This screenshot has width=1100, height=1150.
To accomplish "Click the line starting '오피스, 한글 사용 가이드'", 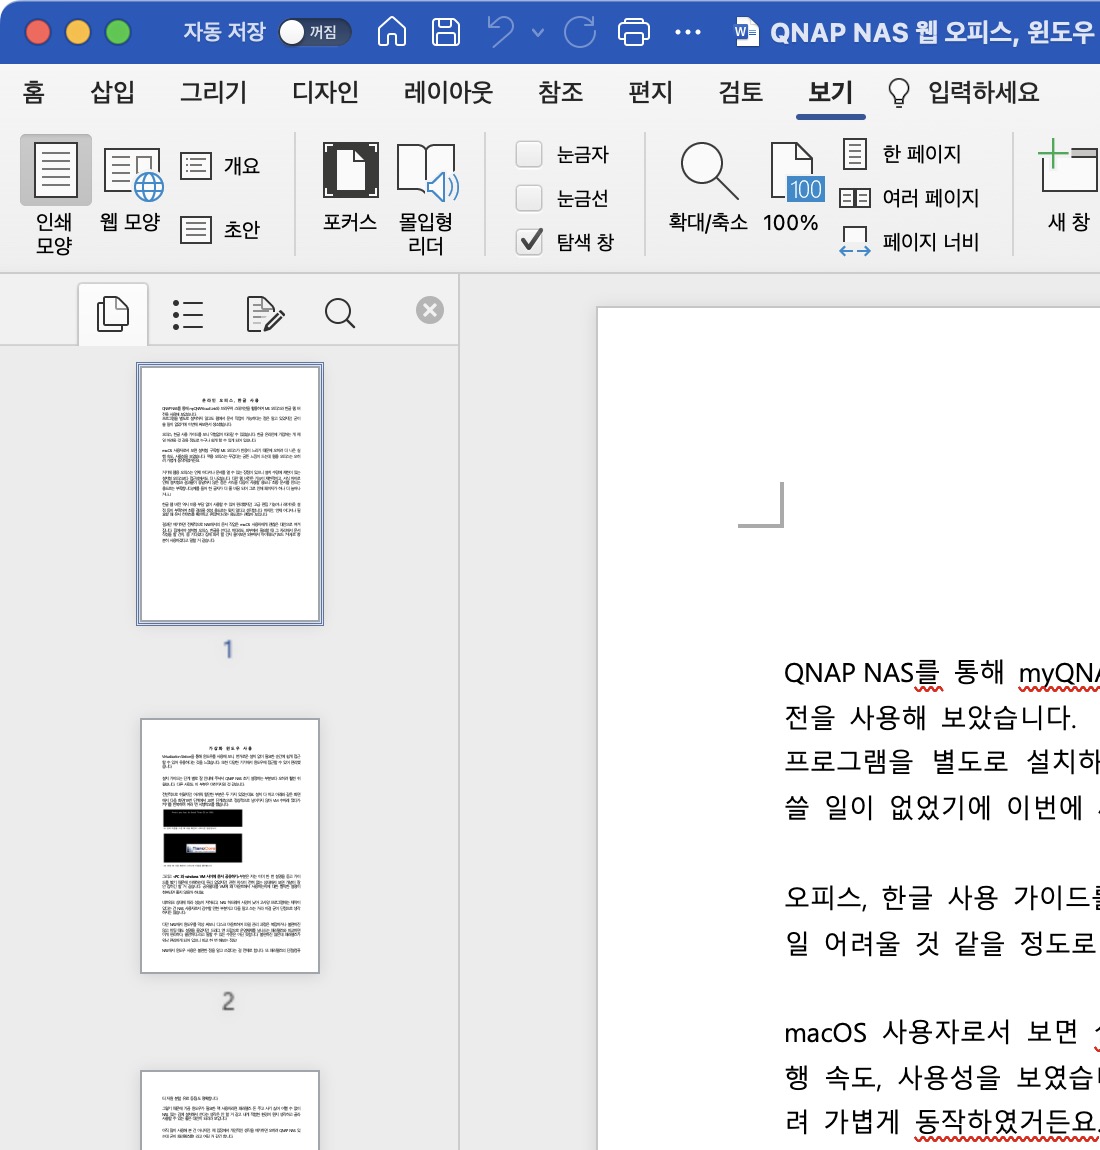I will (942, 897).
